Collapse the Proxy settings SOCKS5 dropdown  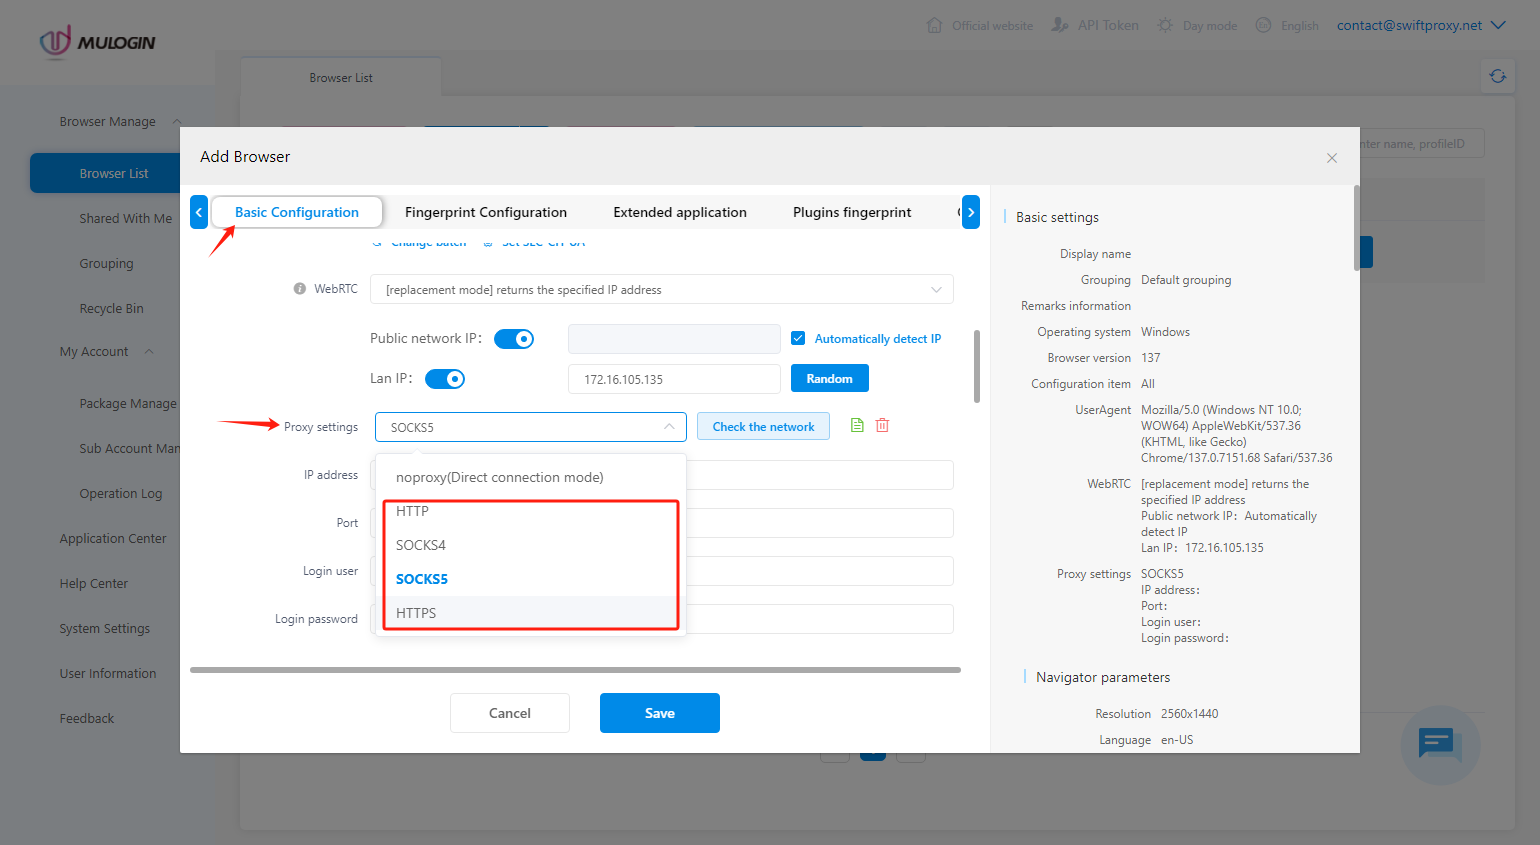coord(530,427)
